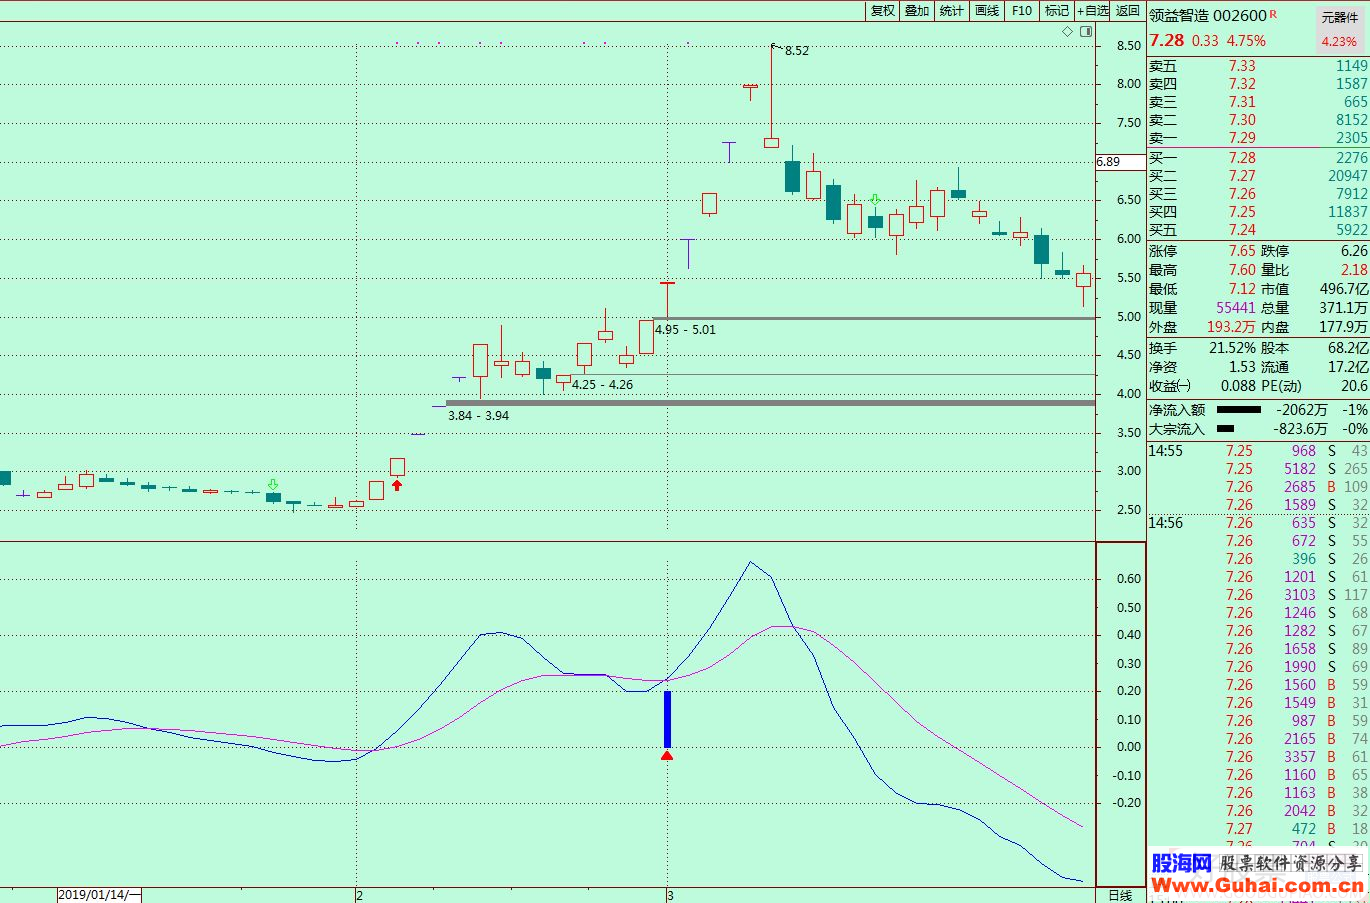This screenshot has width=1370, height=903.
Task: Click 买三 bid price 7.26
Action: tap(1242, 194)
